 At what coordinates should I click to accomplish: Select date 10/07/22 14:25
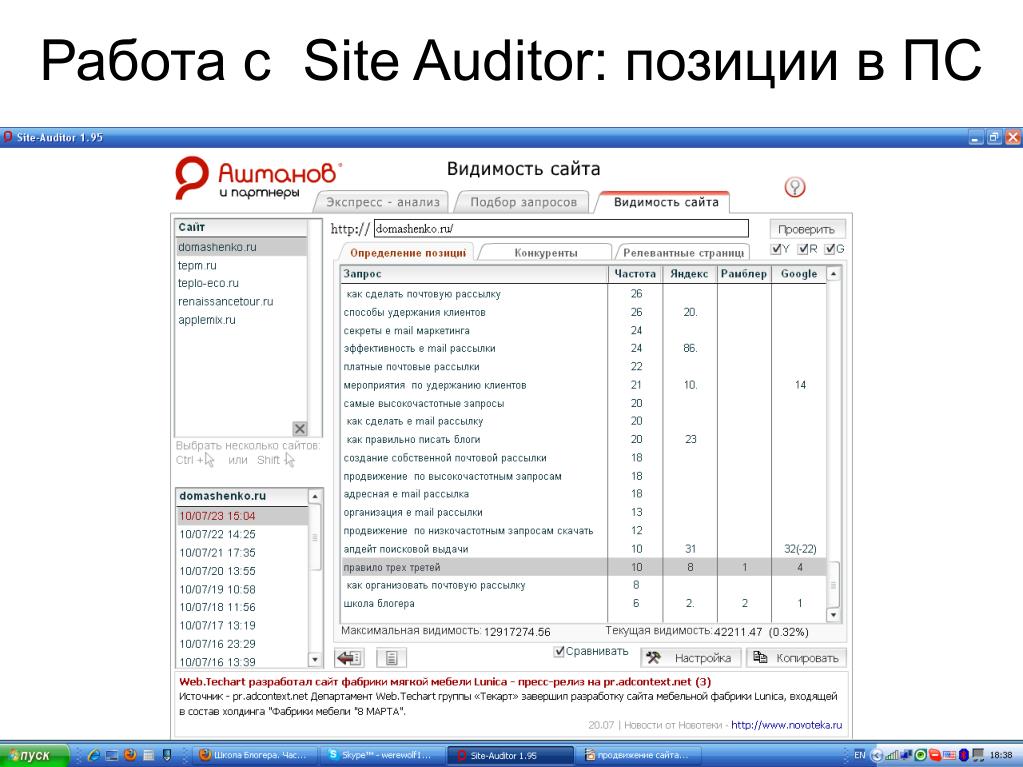pyautogui.click(x=242, y=534)
